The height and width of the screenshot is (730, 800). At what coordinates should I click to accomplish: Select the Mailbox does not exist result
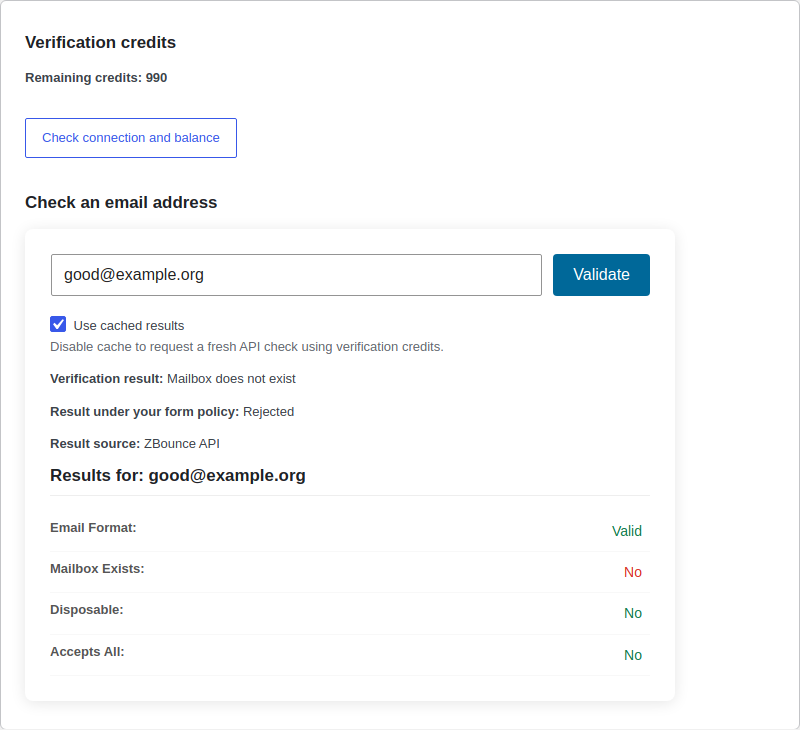click(231, 379)
